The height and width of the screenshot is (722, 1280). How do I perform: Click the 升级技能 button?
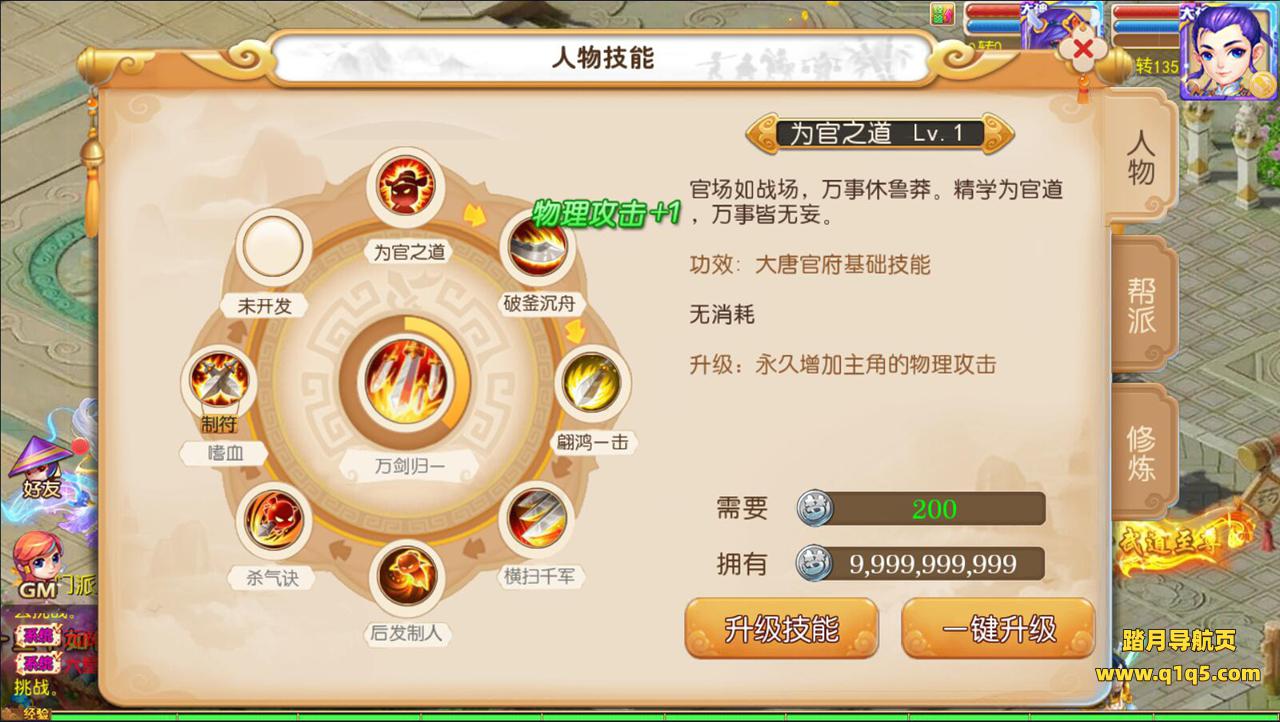782,630
